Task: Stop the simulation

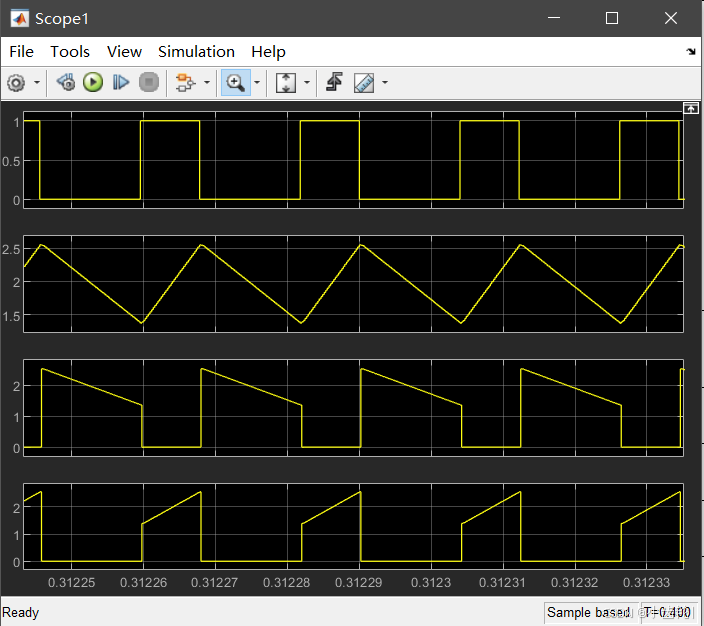Action: [x=149, y=83]
